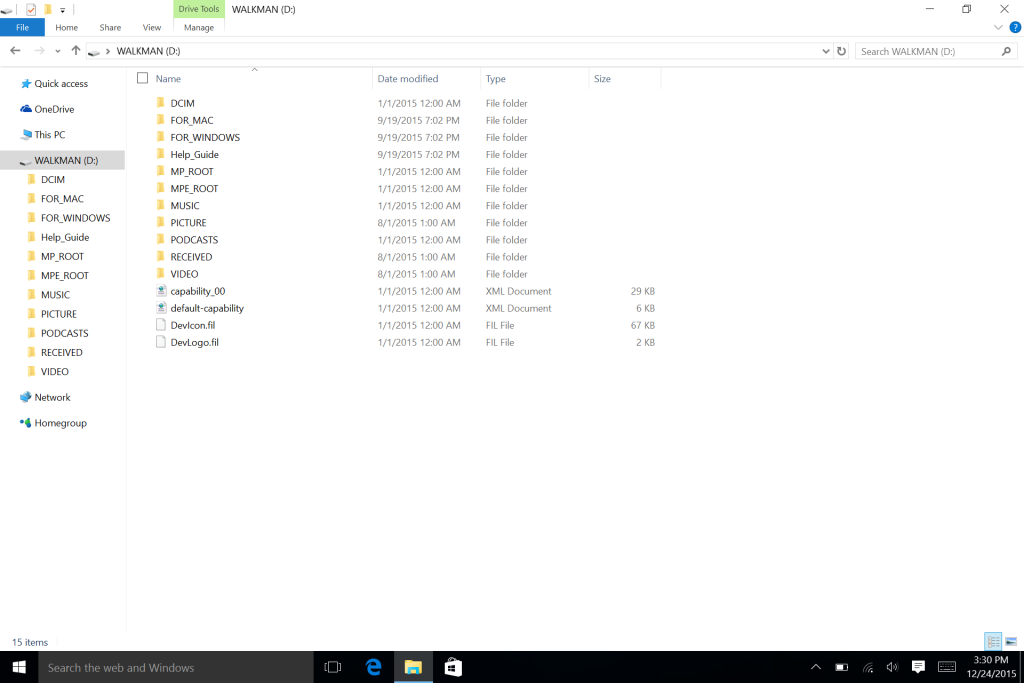Select the MUSIC folder icon in file list
Viewport: 1024px width, 683px height.
161,205
